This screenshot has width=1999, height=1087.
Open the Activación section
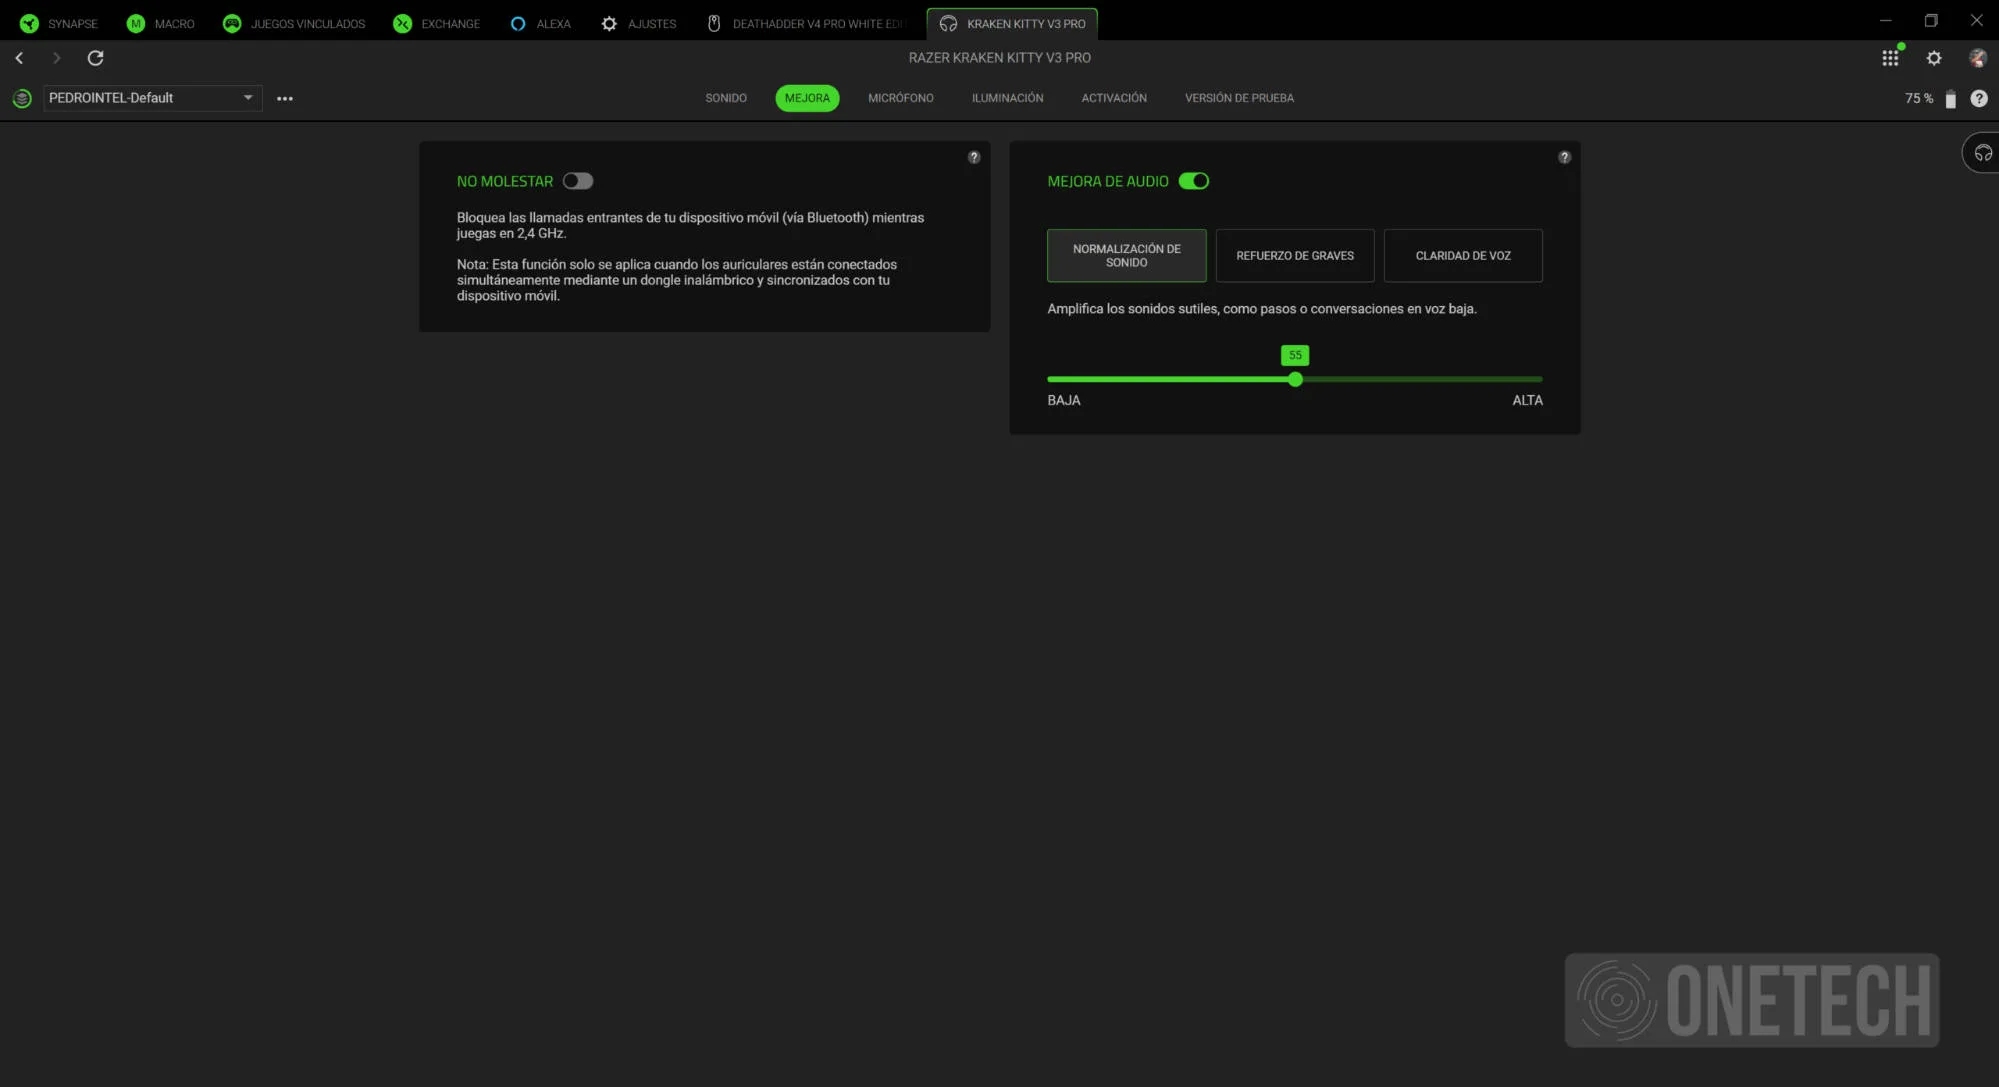1114,98
